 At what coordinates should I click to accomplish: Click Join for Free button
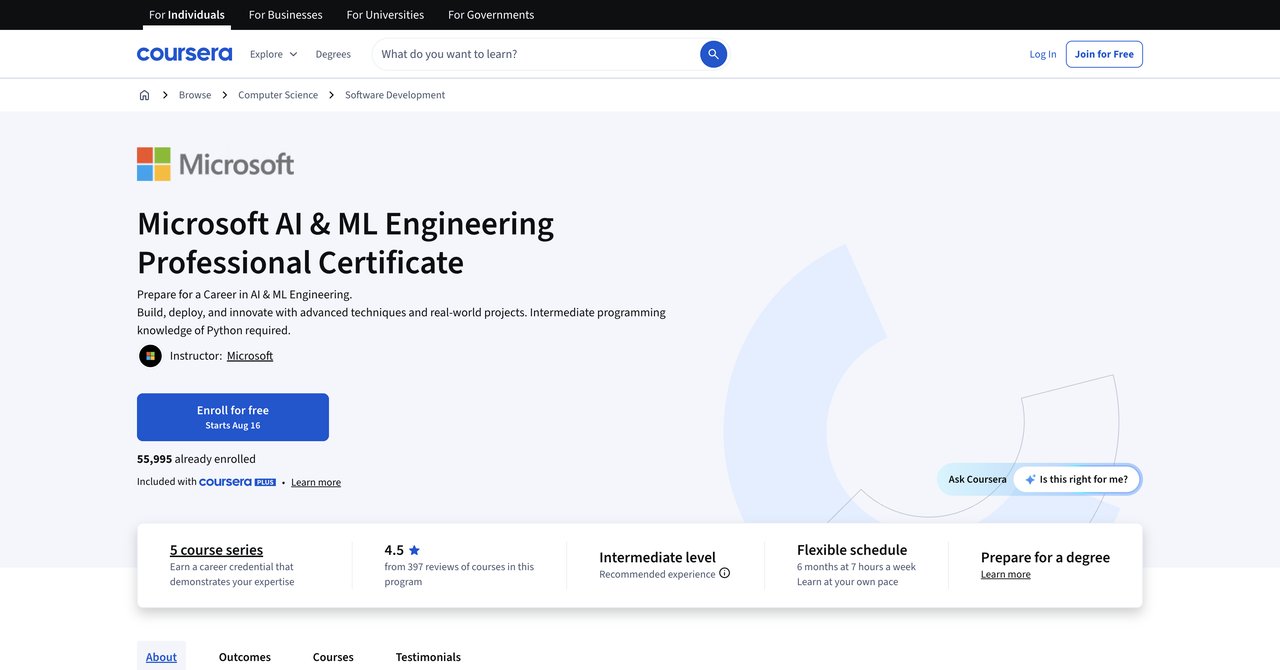[x=1104, y=54]
